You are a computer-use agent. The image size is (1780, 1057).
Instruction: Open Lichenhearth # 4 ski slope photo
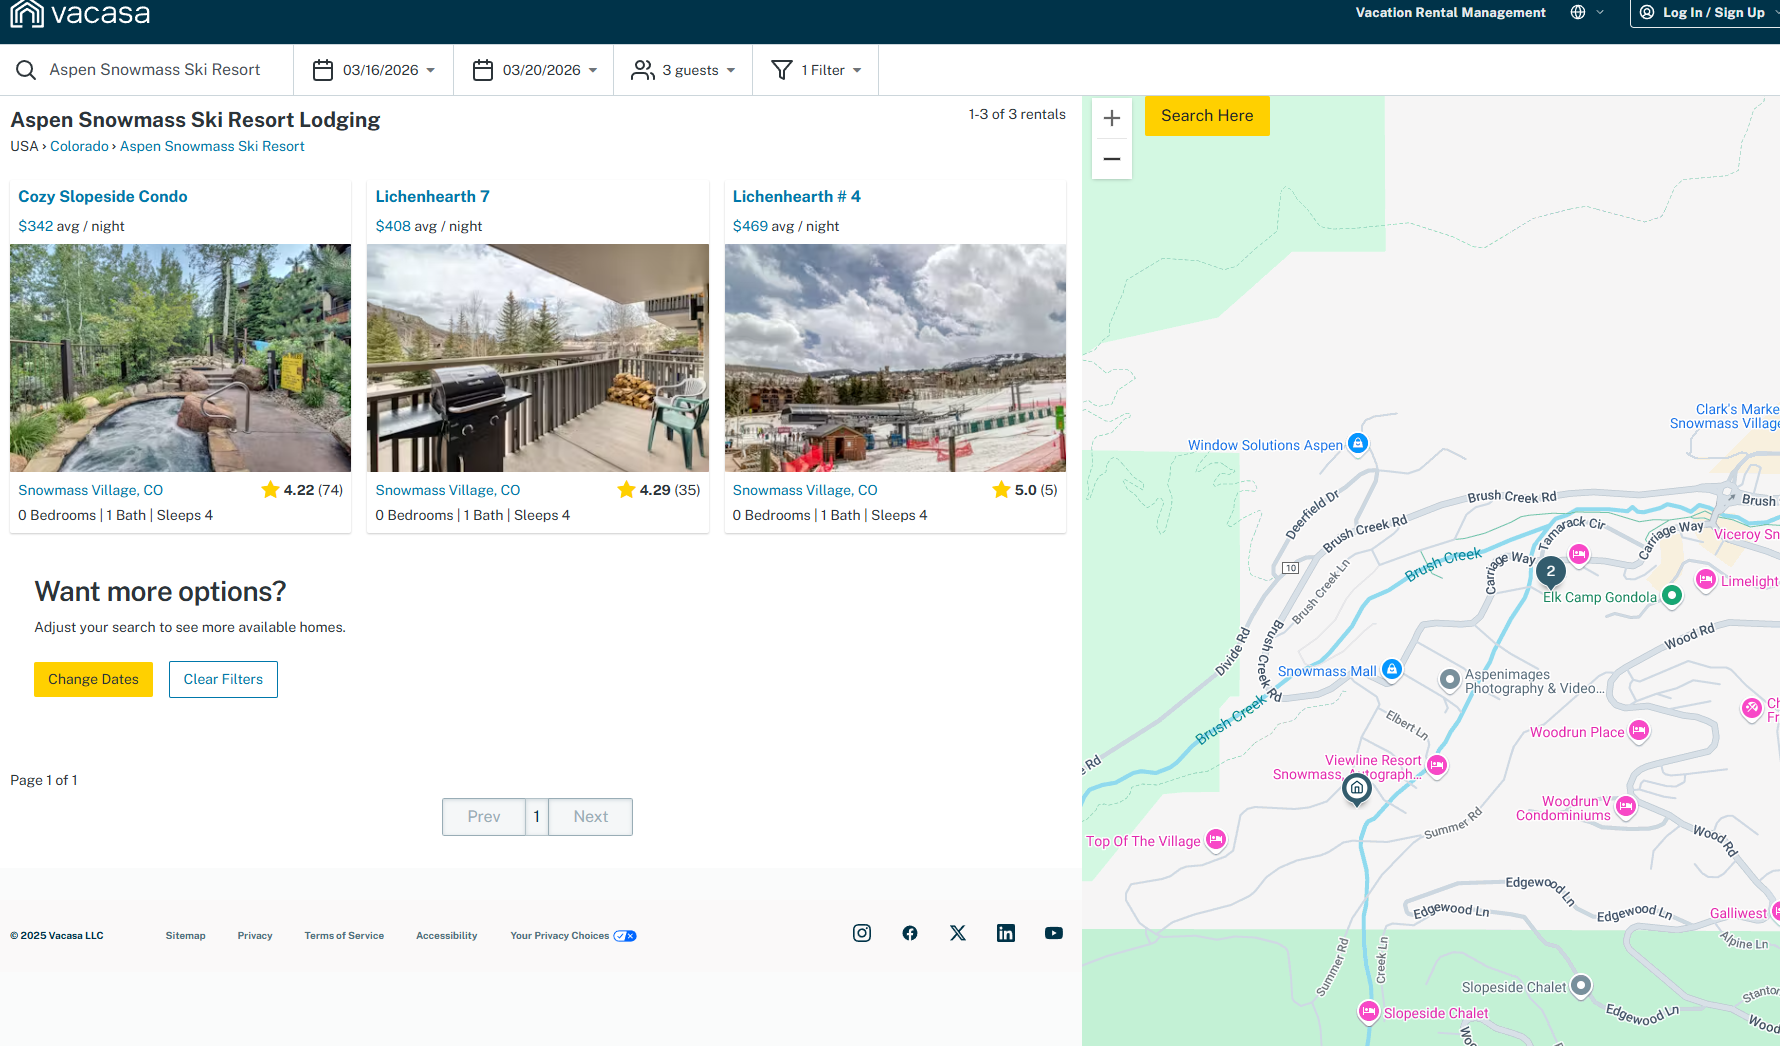point(895,358)
